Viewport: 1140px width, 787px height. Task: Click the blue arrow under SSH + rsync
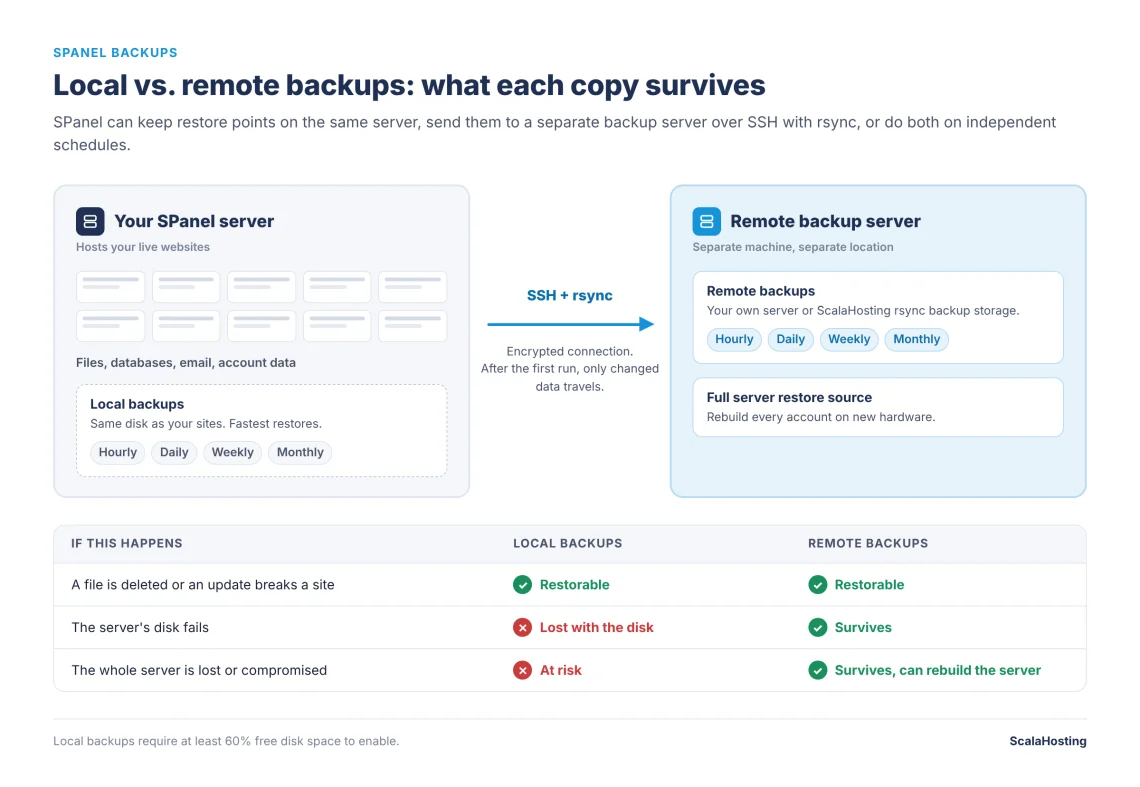pos(570,324)
